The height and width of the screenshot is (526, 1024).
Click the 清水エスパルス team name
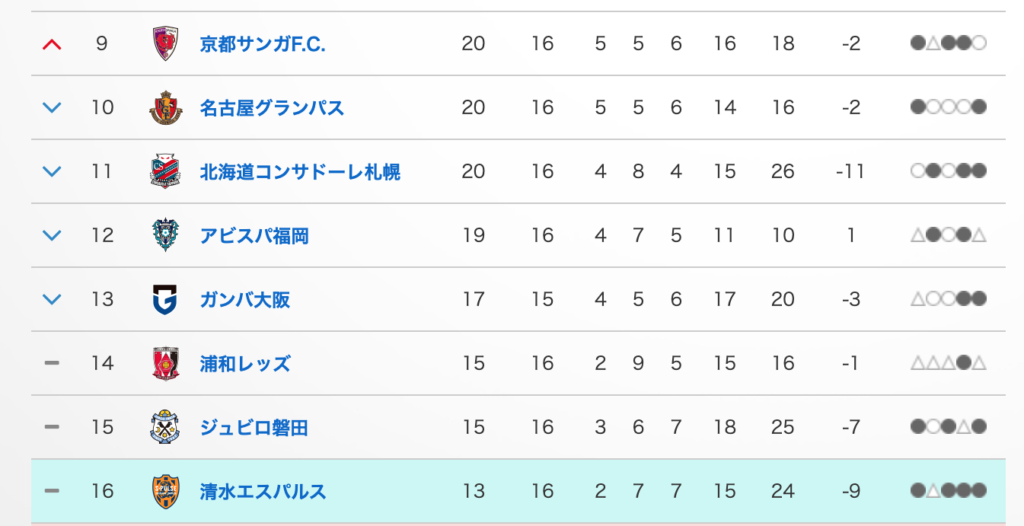tap(263, 492)
